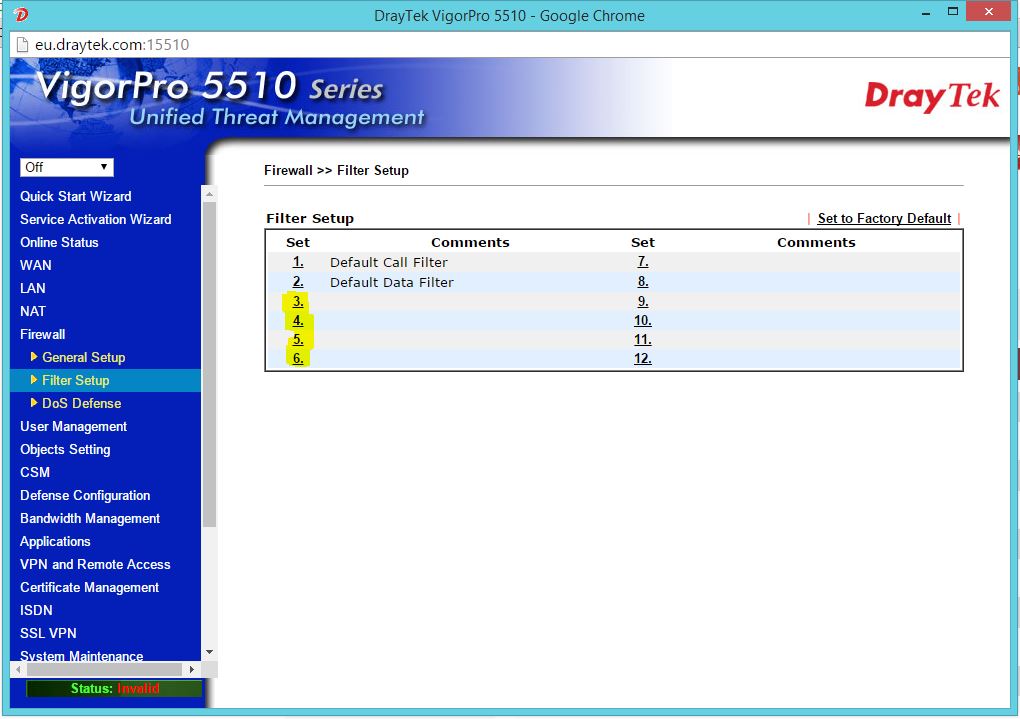Click the DrayTek favicon in title bar

pyautogui.click(x=21, y=15)
